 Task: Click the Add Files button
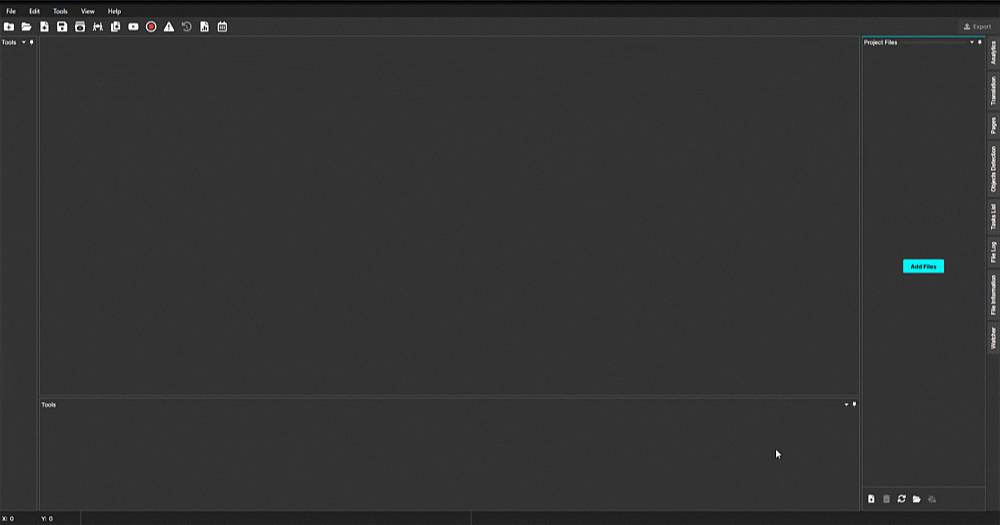tap(923, 267)
